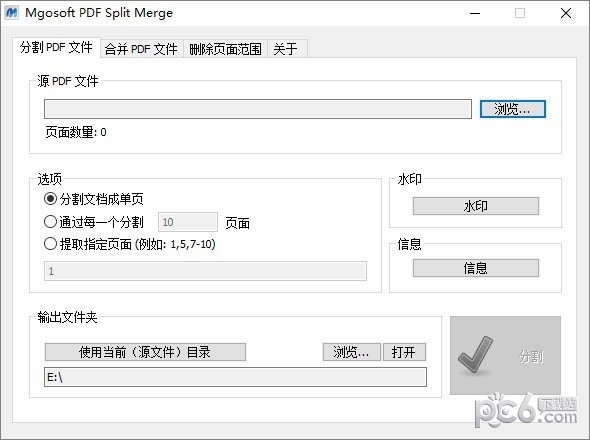Viewport: 590px width, 440px height.
Task: Browse for the source PDF file
Action: (512, 109)
